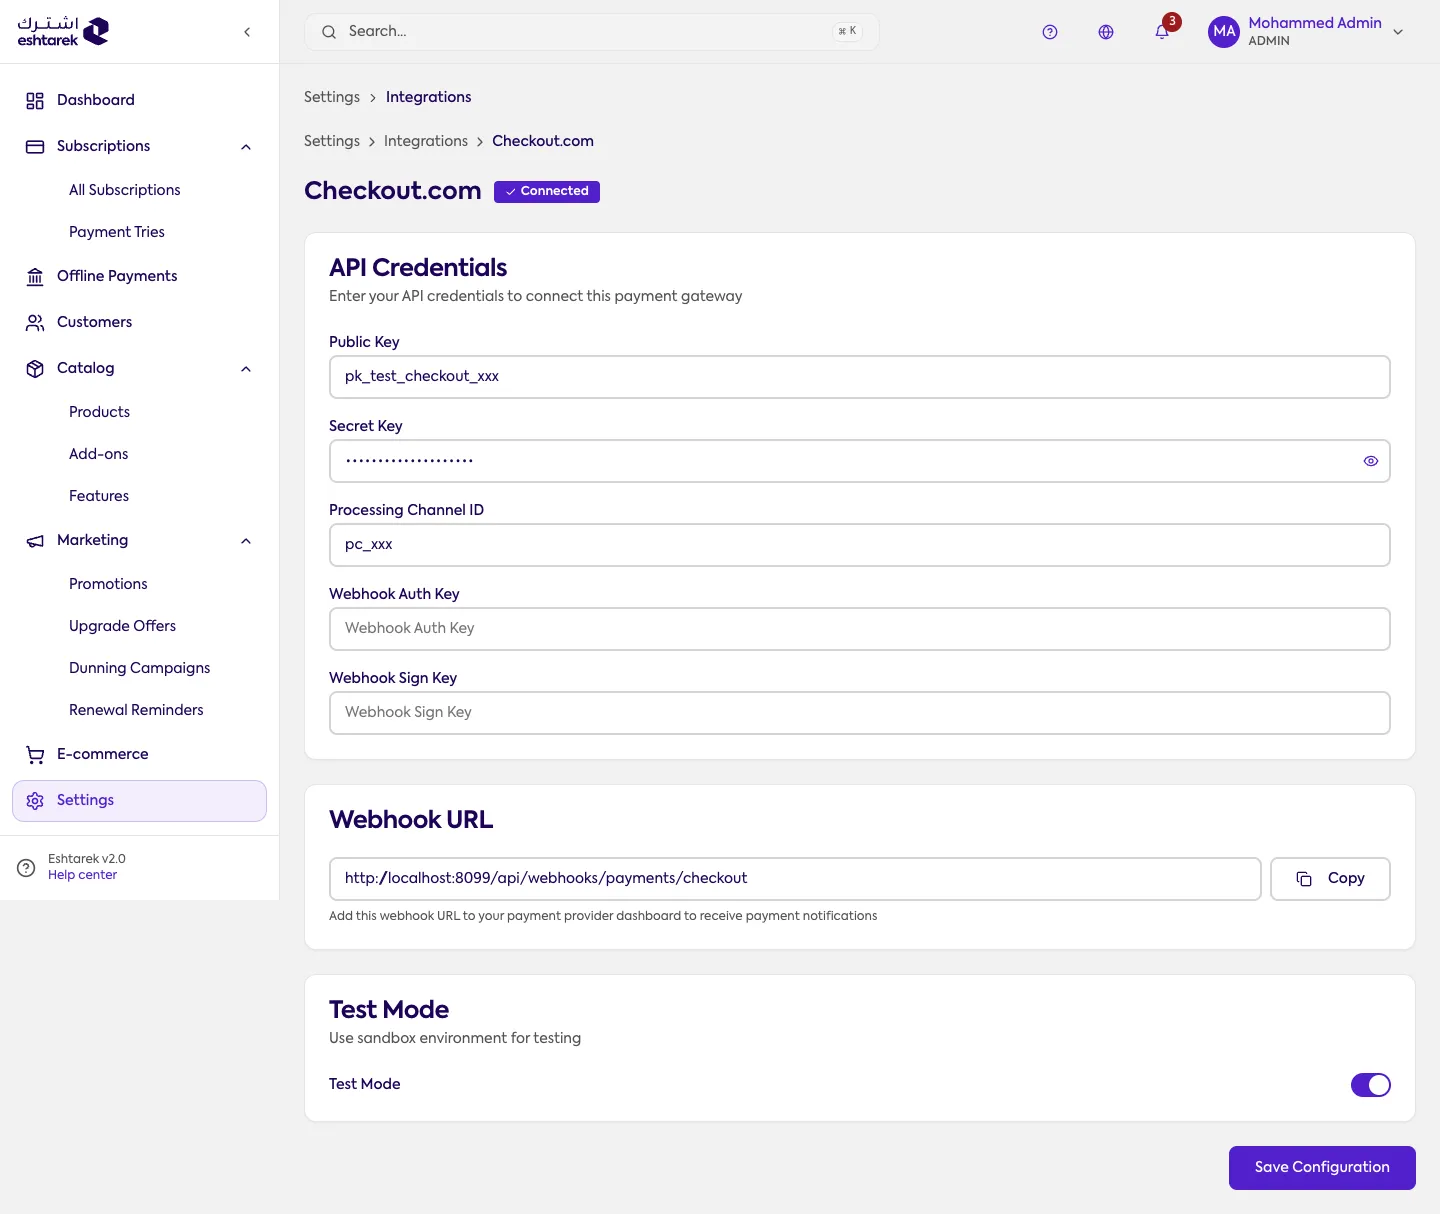This screenshot has width=1440, height=1214.
Task: Click Checkout.com in the breadcrumb
Action: click(543, 141)
